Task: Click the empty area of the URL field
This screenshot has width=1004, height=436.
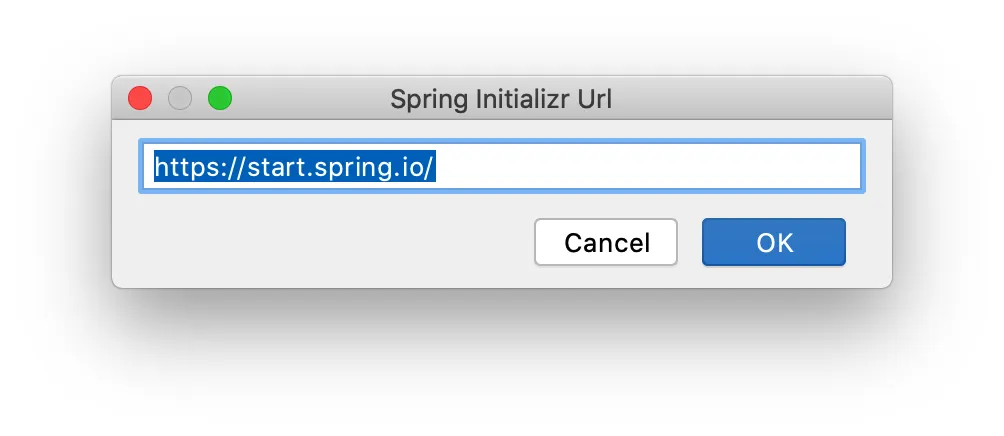Action: click(647, 166)
